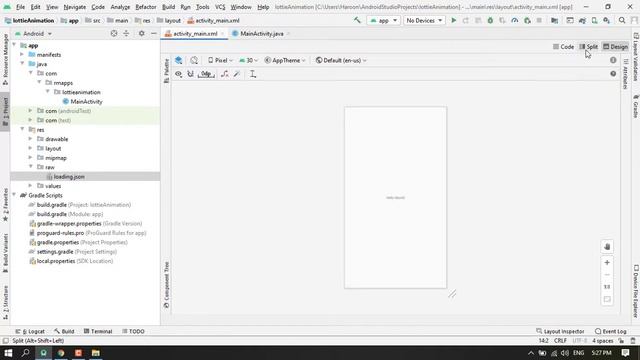Open the app run configuration dropdown
The height and width of the screenshot is (360, 640).
coord(383,20)
